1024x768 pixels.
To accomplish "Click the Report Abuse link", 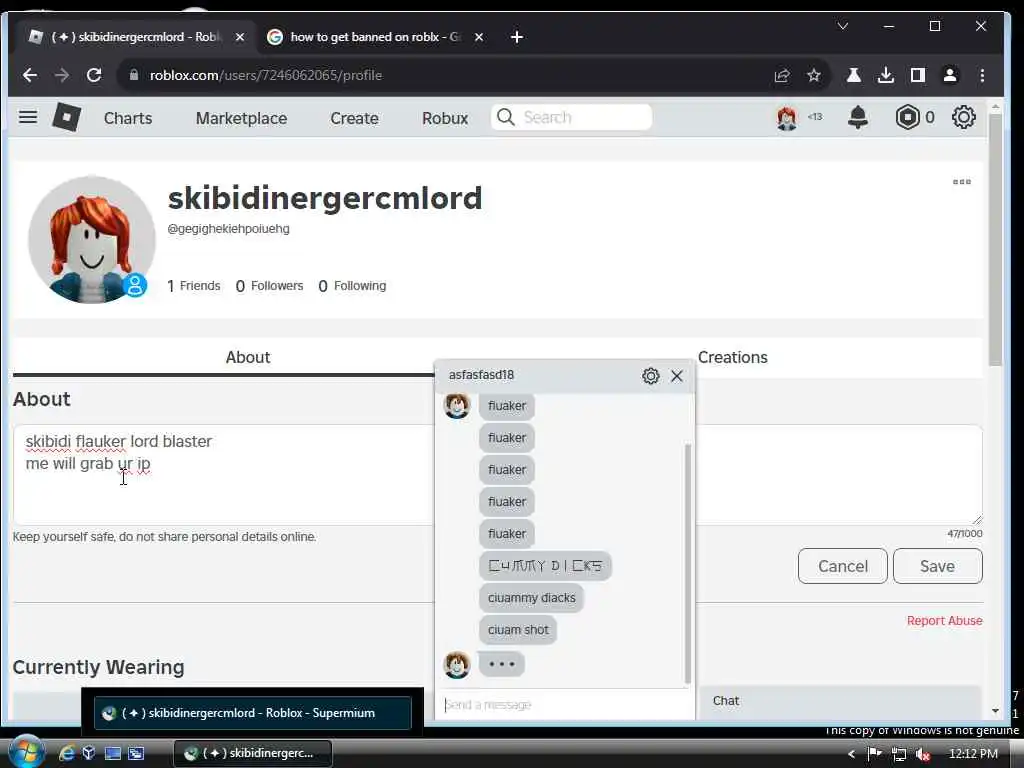I will (x=944, y=621).
